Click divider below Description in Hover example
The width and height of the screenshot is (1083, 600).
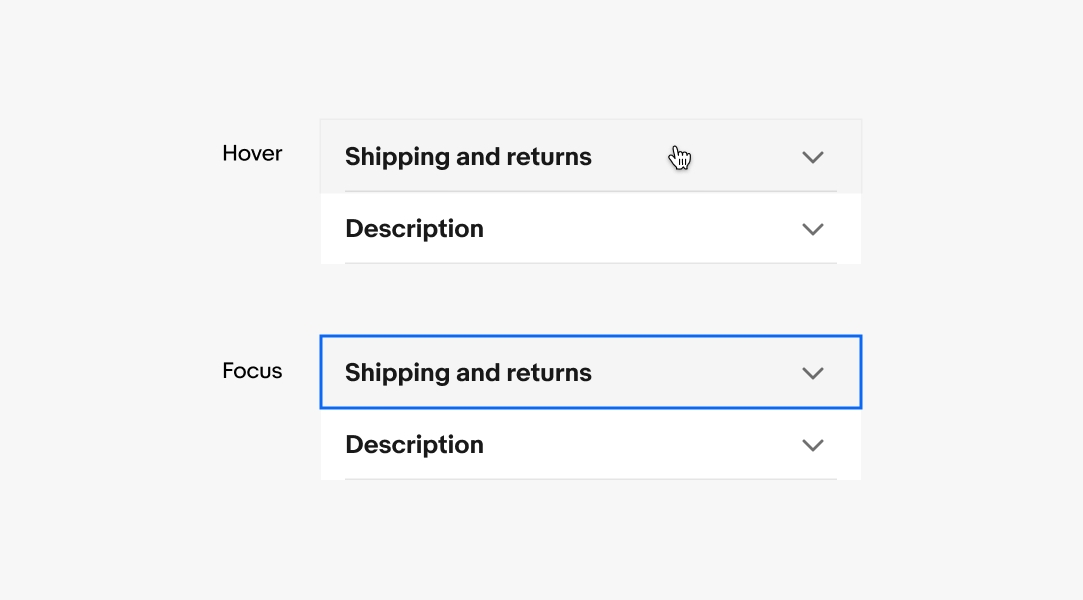coord(590,263)
